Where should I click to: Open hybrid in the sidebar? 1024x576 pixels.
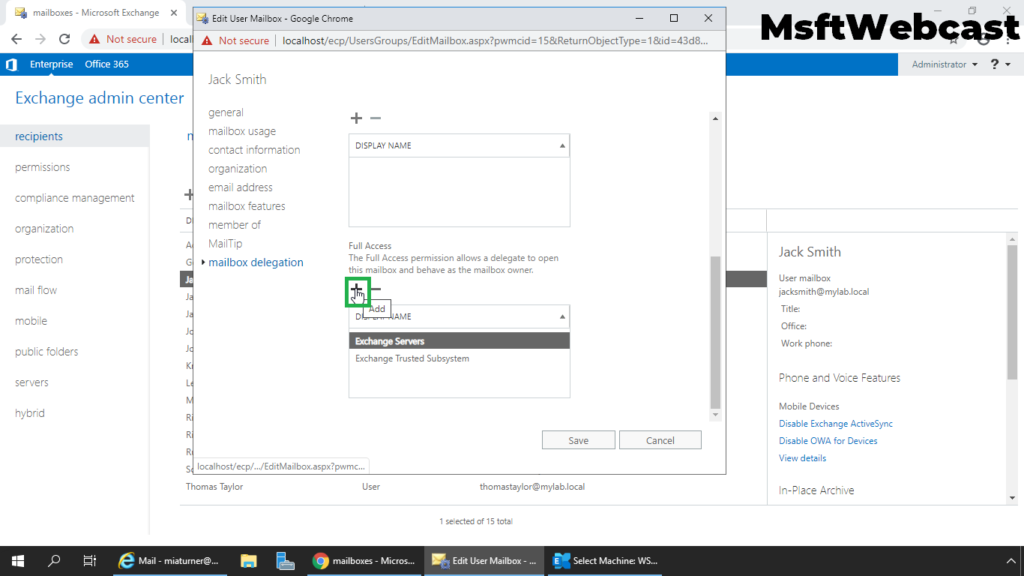point(30,413)
